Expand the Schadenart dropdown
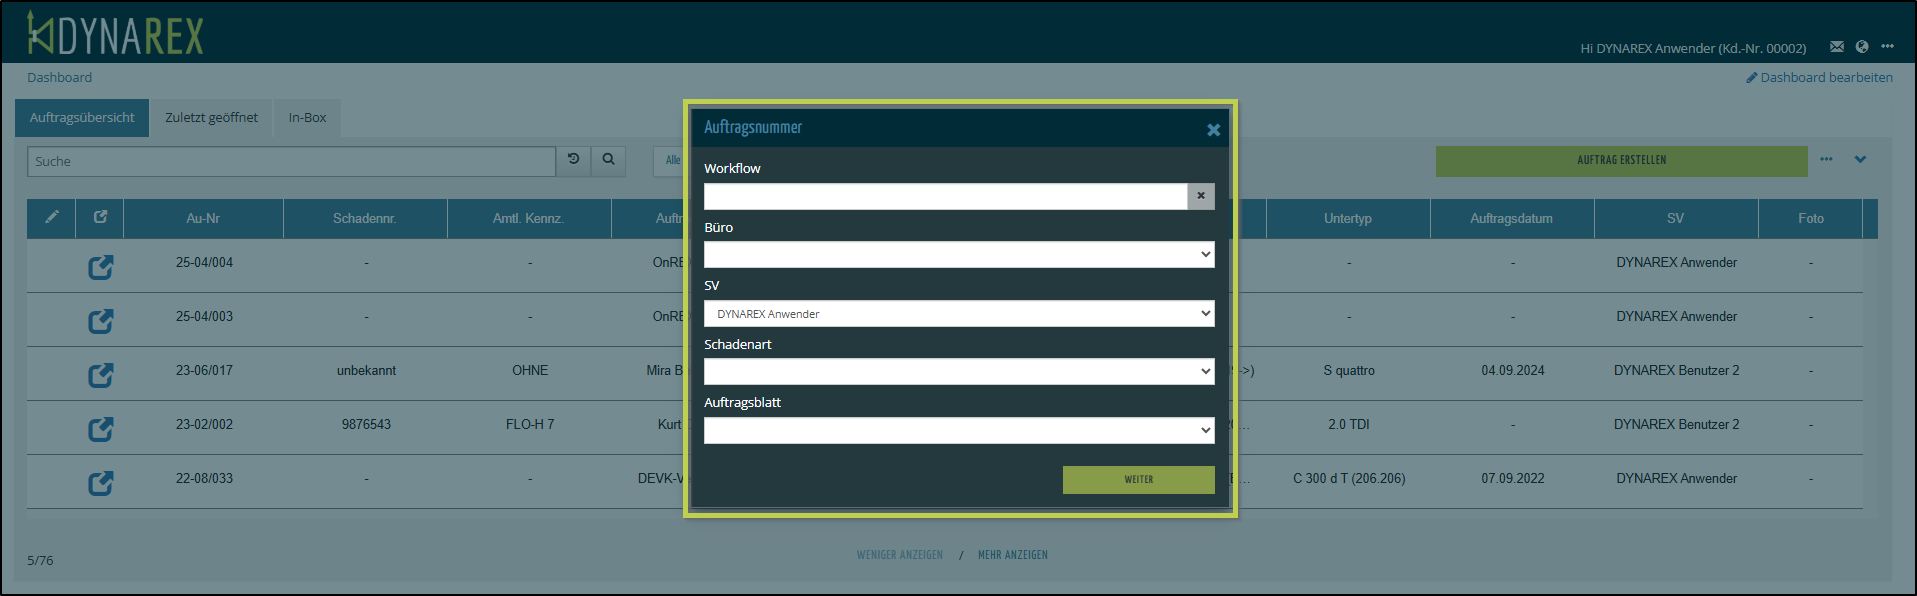1917x596 pixels. [958, 372]
